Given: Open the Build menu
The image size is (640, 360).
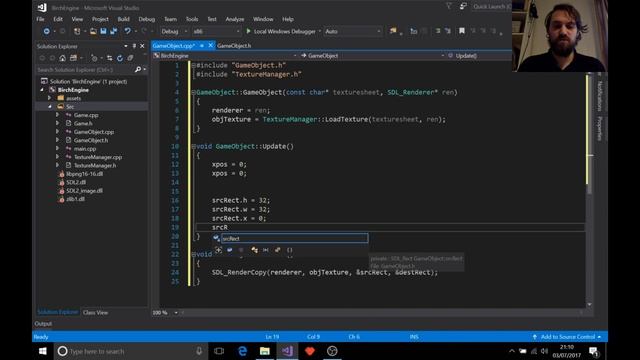Looking at the screenshot, I should (123, 19).
